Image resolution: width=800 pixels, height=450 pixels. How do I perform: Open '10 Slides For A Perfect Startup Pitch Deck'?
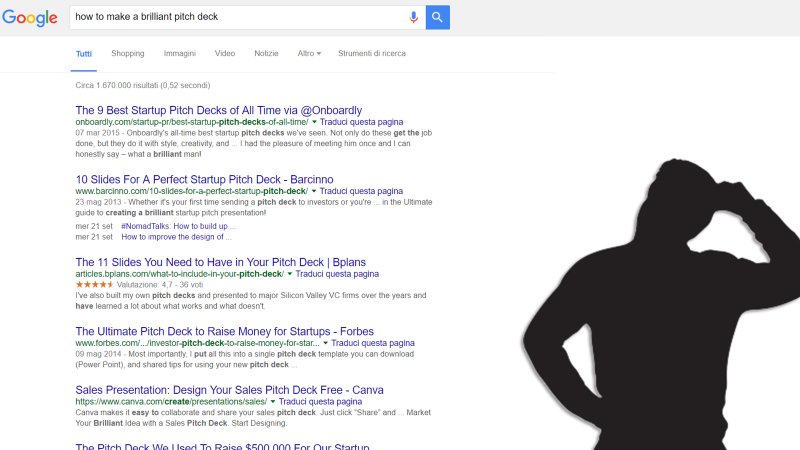204,180
